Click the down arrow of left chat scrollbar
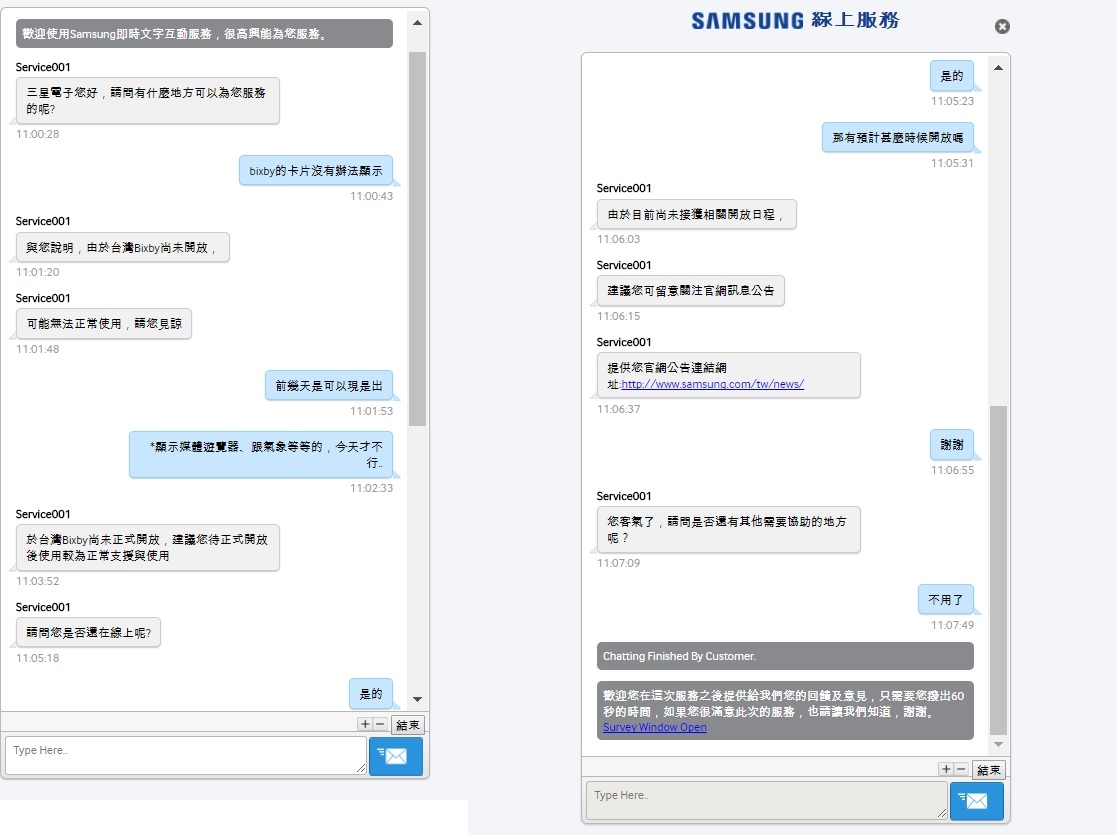This screenshot has height=835, width=1117. coord(417,700)
